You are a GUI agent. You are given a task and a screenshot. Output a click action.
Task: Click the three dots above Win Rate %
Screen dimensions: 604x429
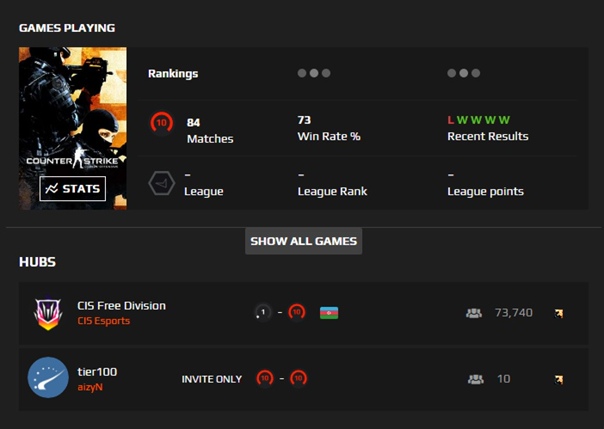(x=314, y=73)
